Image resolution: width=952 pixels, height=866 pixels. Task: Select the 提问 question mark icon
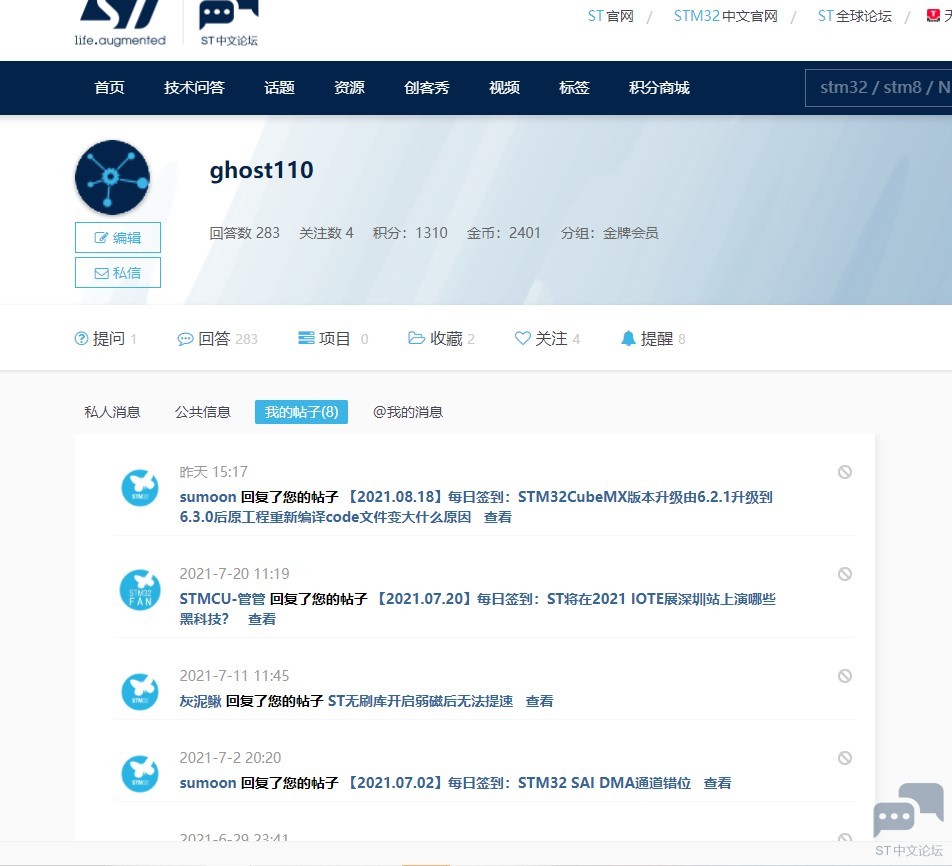(x=81, y=338)
